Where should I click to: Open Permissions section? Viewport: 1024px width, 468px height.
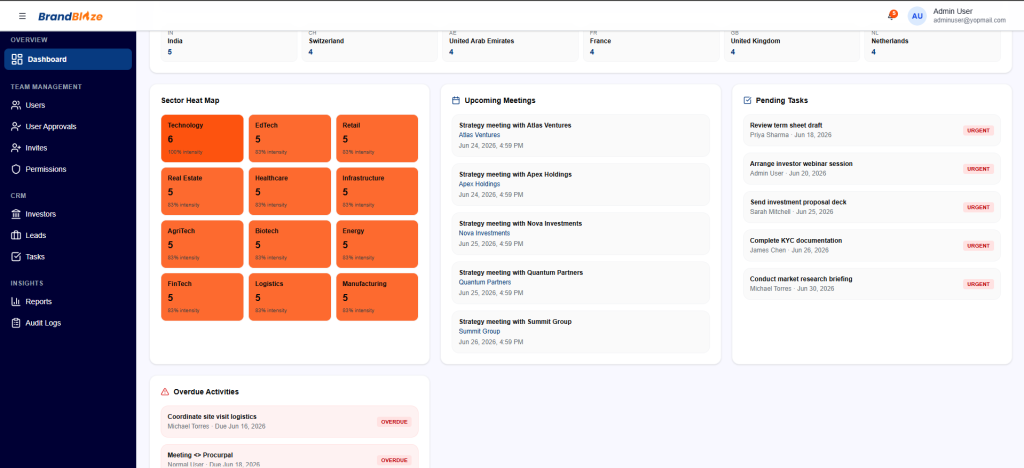(x=68, y=169)
